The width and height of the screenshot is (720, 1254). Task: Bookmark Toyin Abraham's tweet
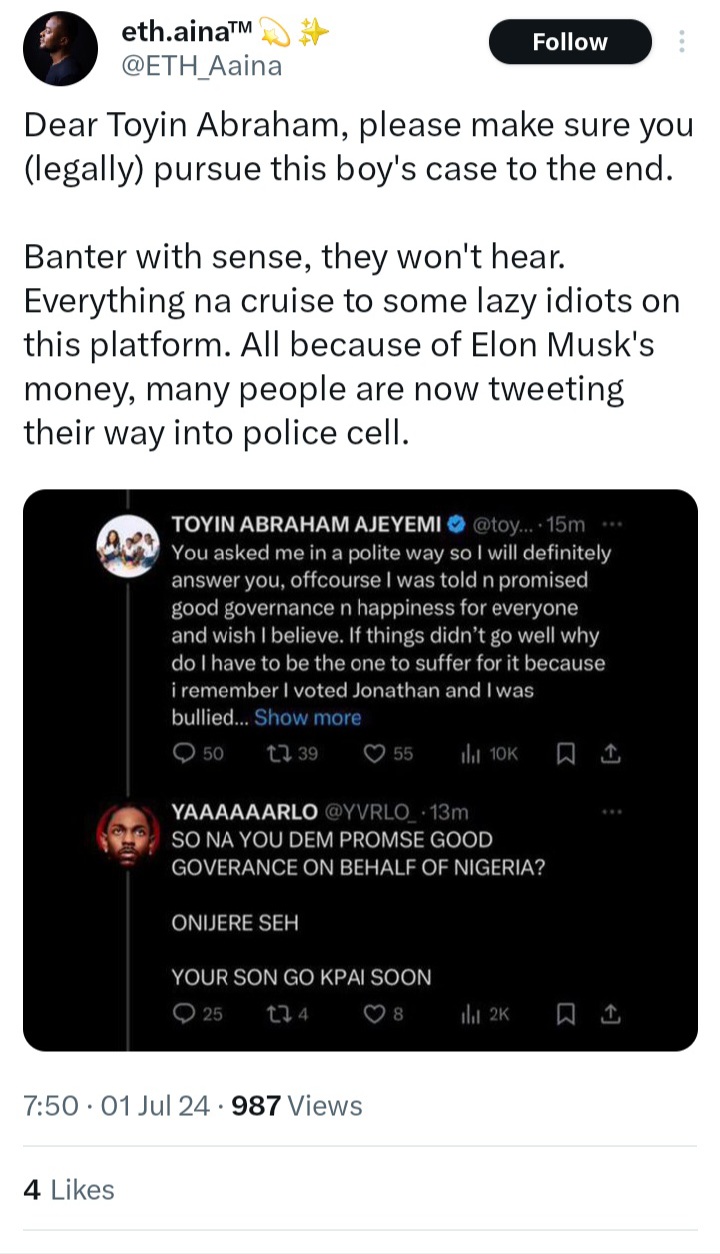click(564, 754)
